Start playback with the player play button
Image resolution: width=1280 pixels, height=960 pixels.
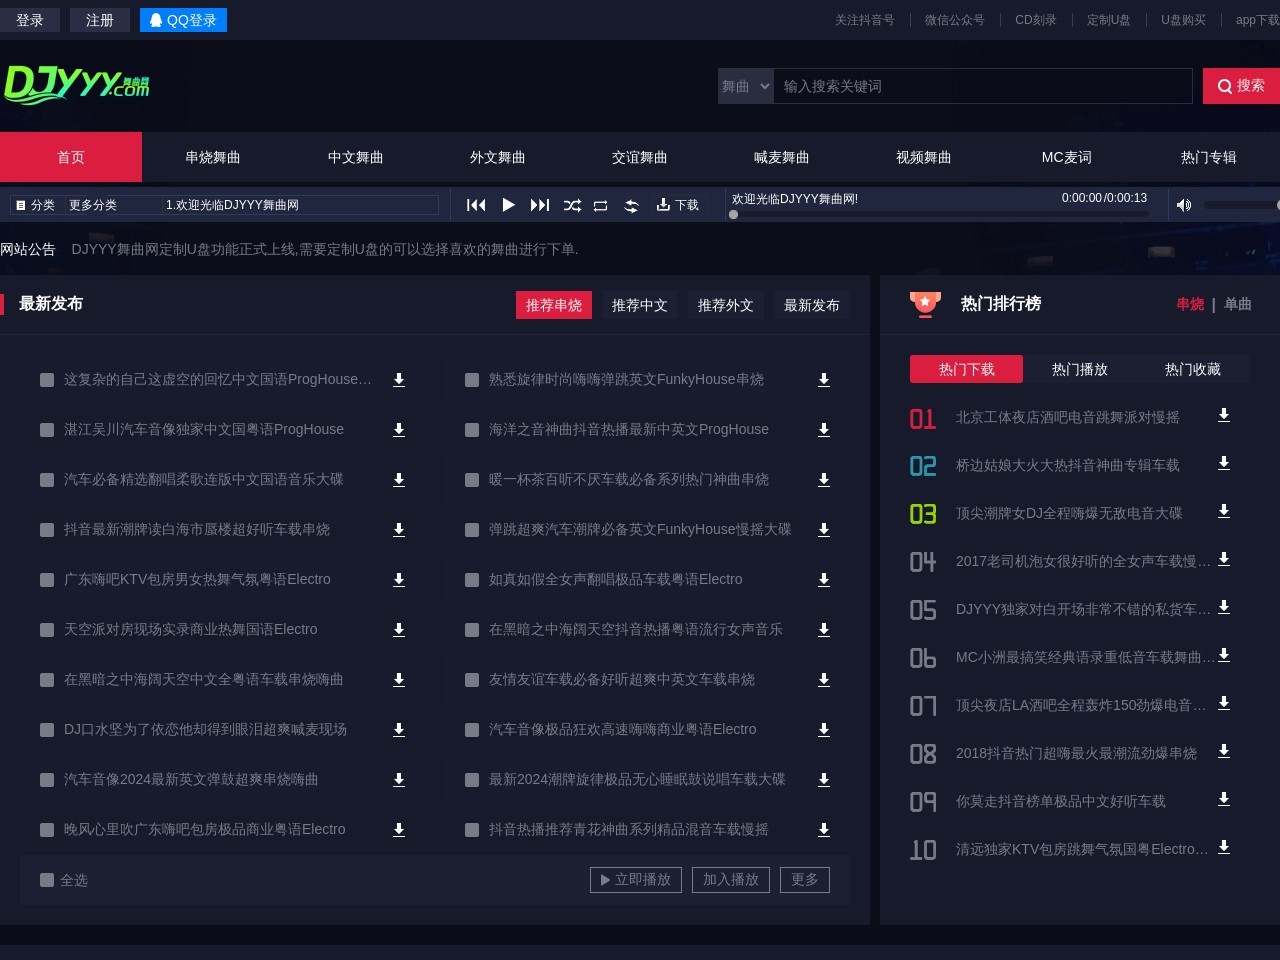(508, 205)
